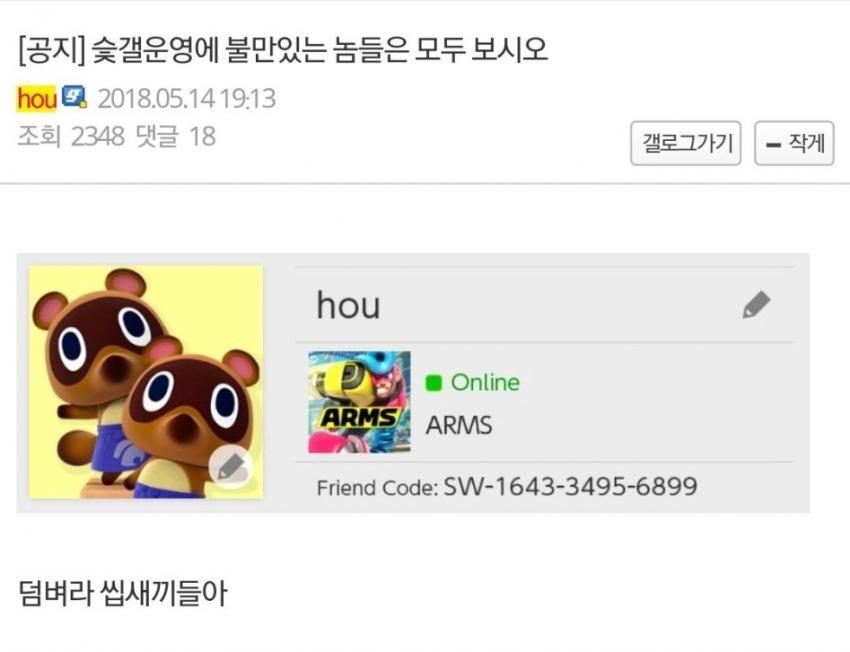Select the Timmy and Tommy profile picture
This screenshot has height=652, width=850.
coord(146,382)
